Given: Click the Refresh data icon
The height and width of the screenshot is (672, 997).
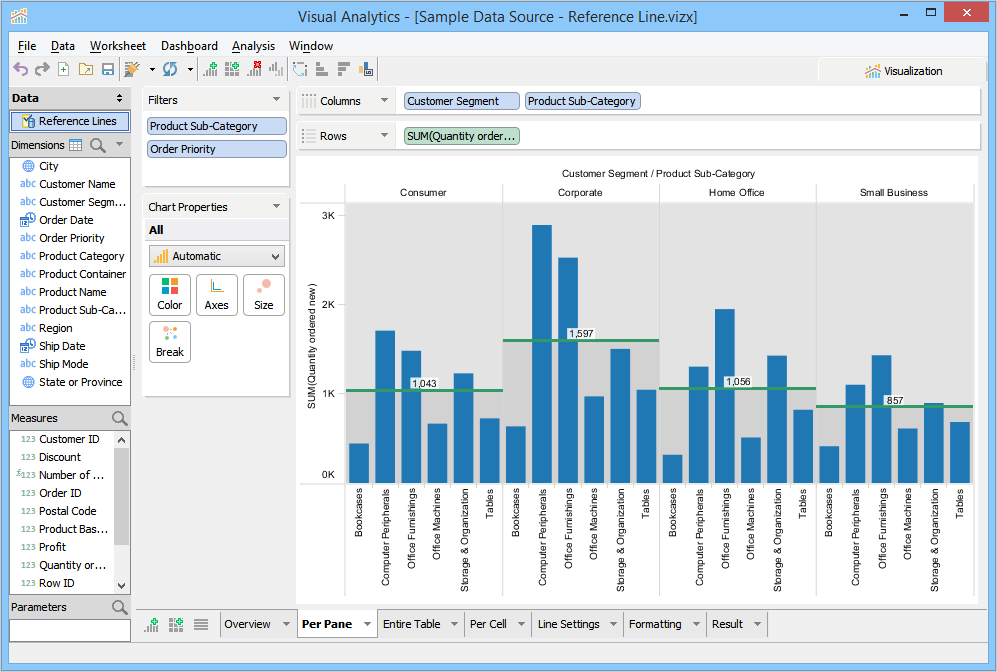Looking at the screenshot, I should coord(170,70).
